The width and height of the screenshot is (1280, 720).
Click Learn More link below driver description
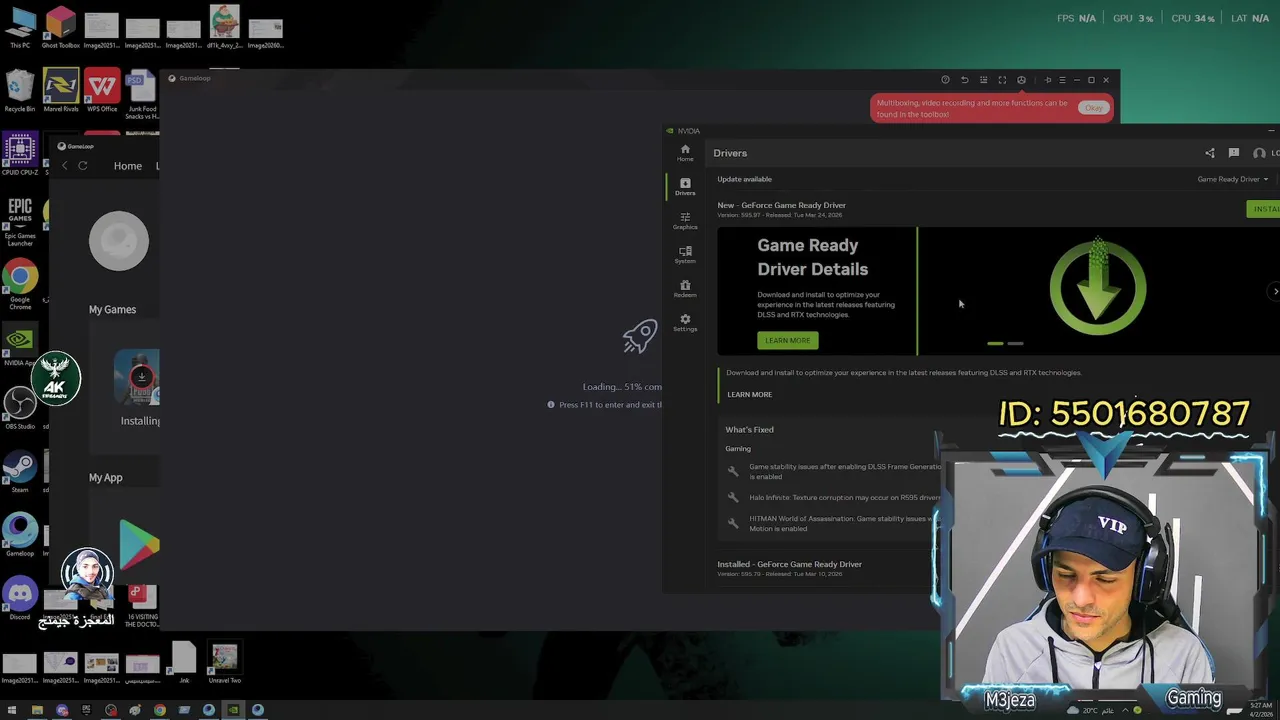(749, 394)
